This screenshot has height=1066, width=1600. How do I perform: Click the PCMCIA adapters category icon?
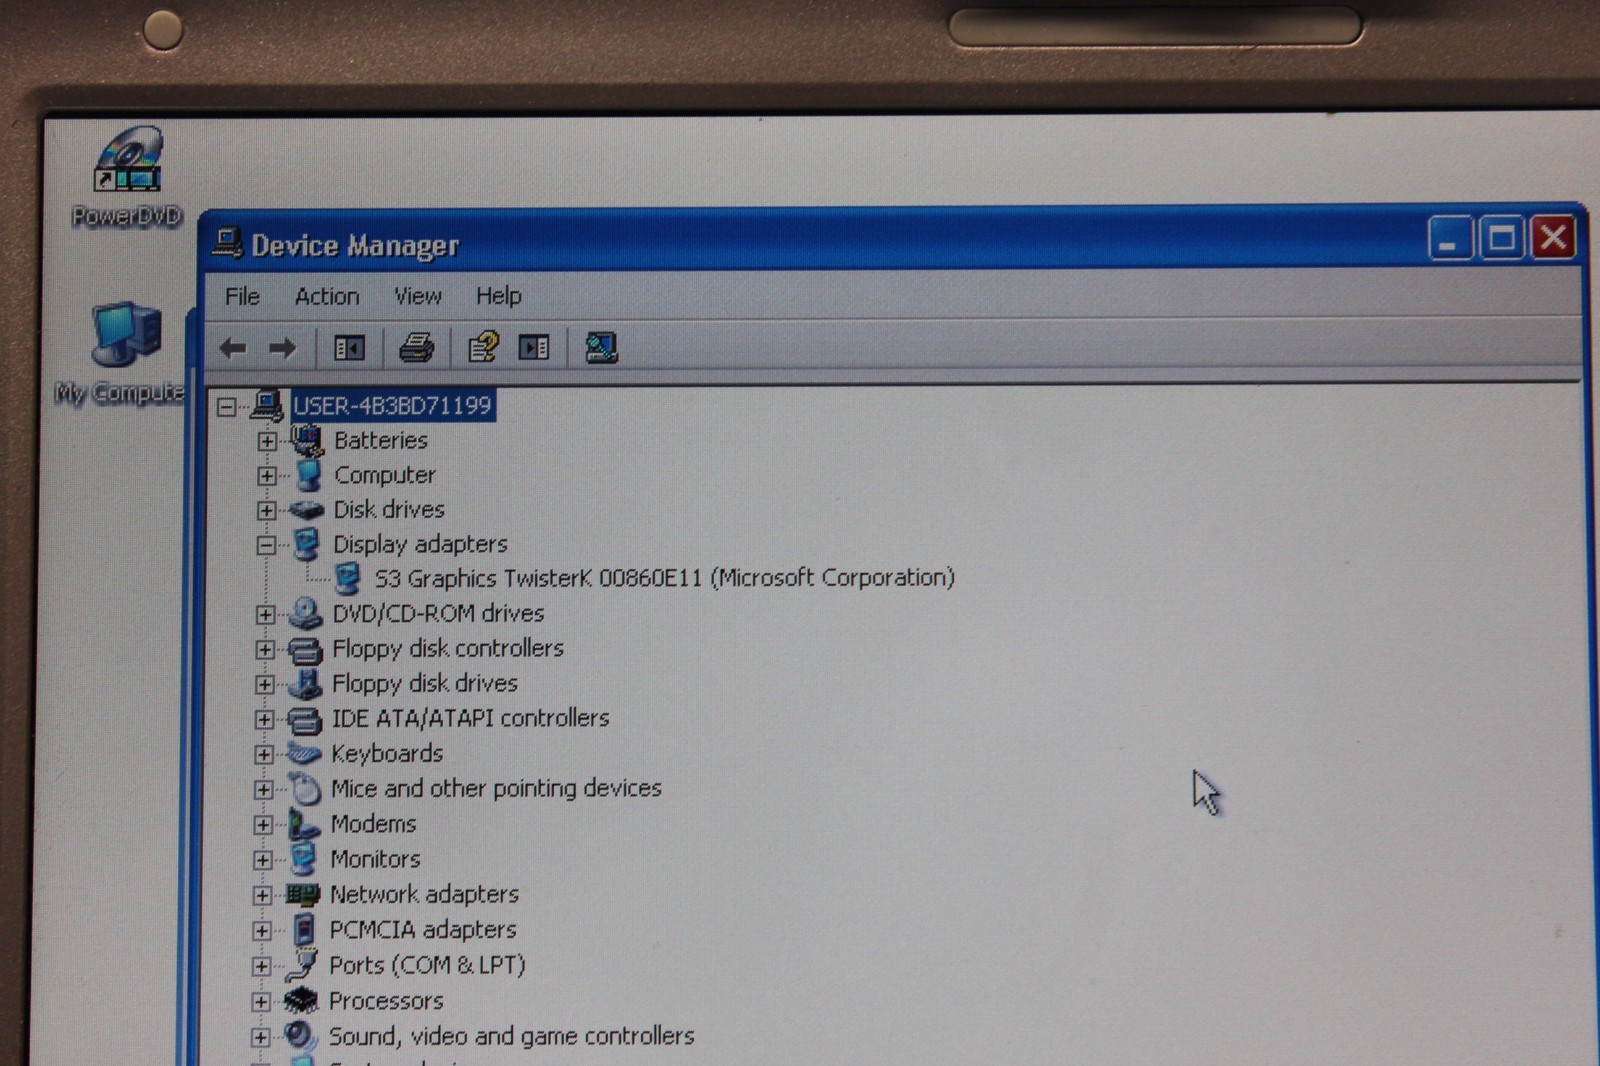point(304,930)
